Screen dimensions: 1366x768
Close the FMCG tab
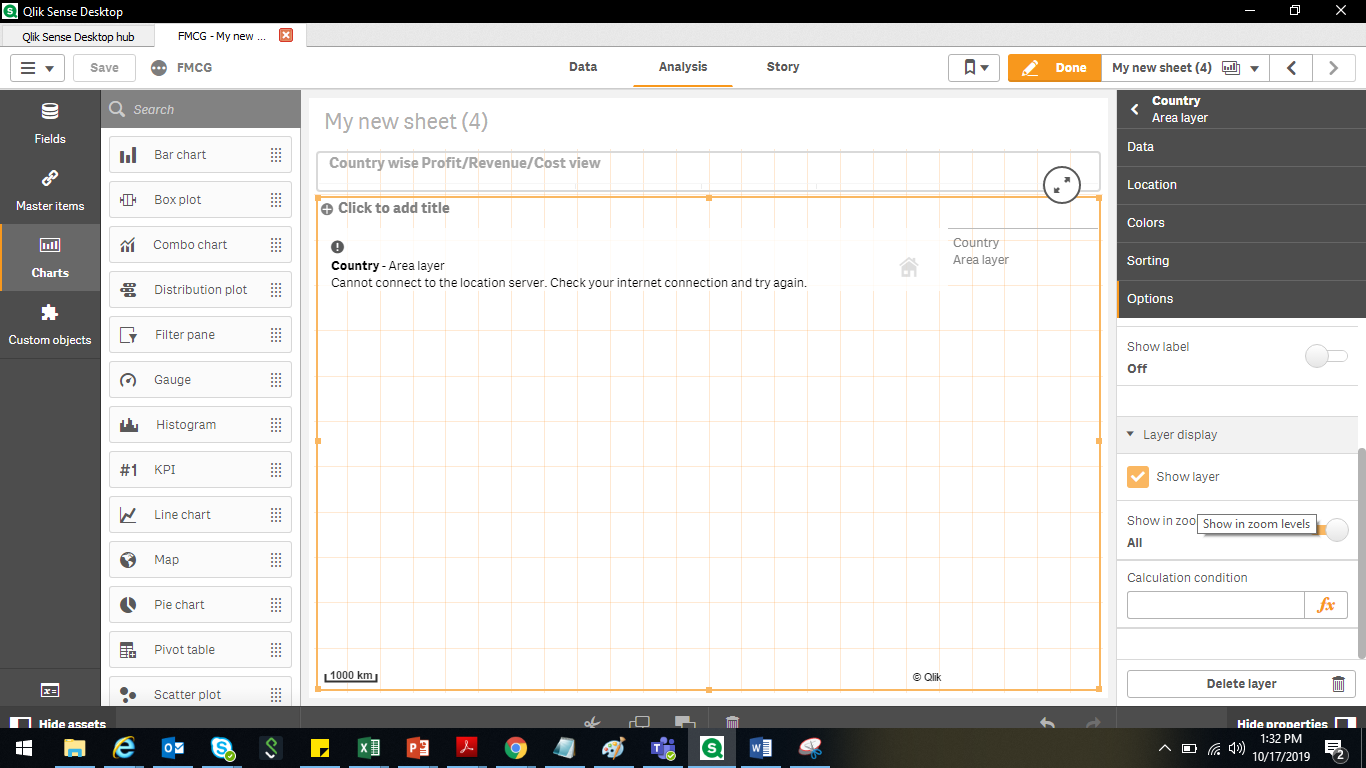(x=286, y=36)
